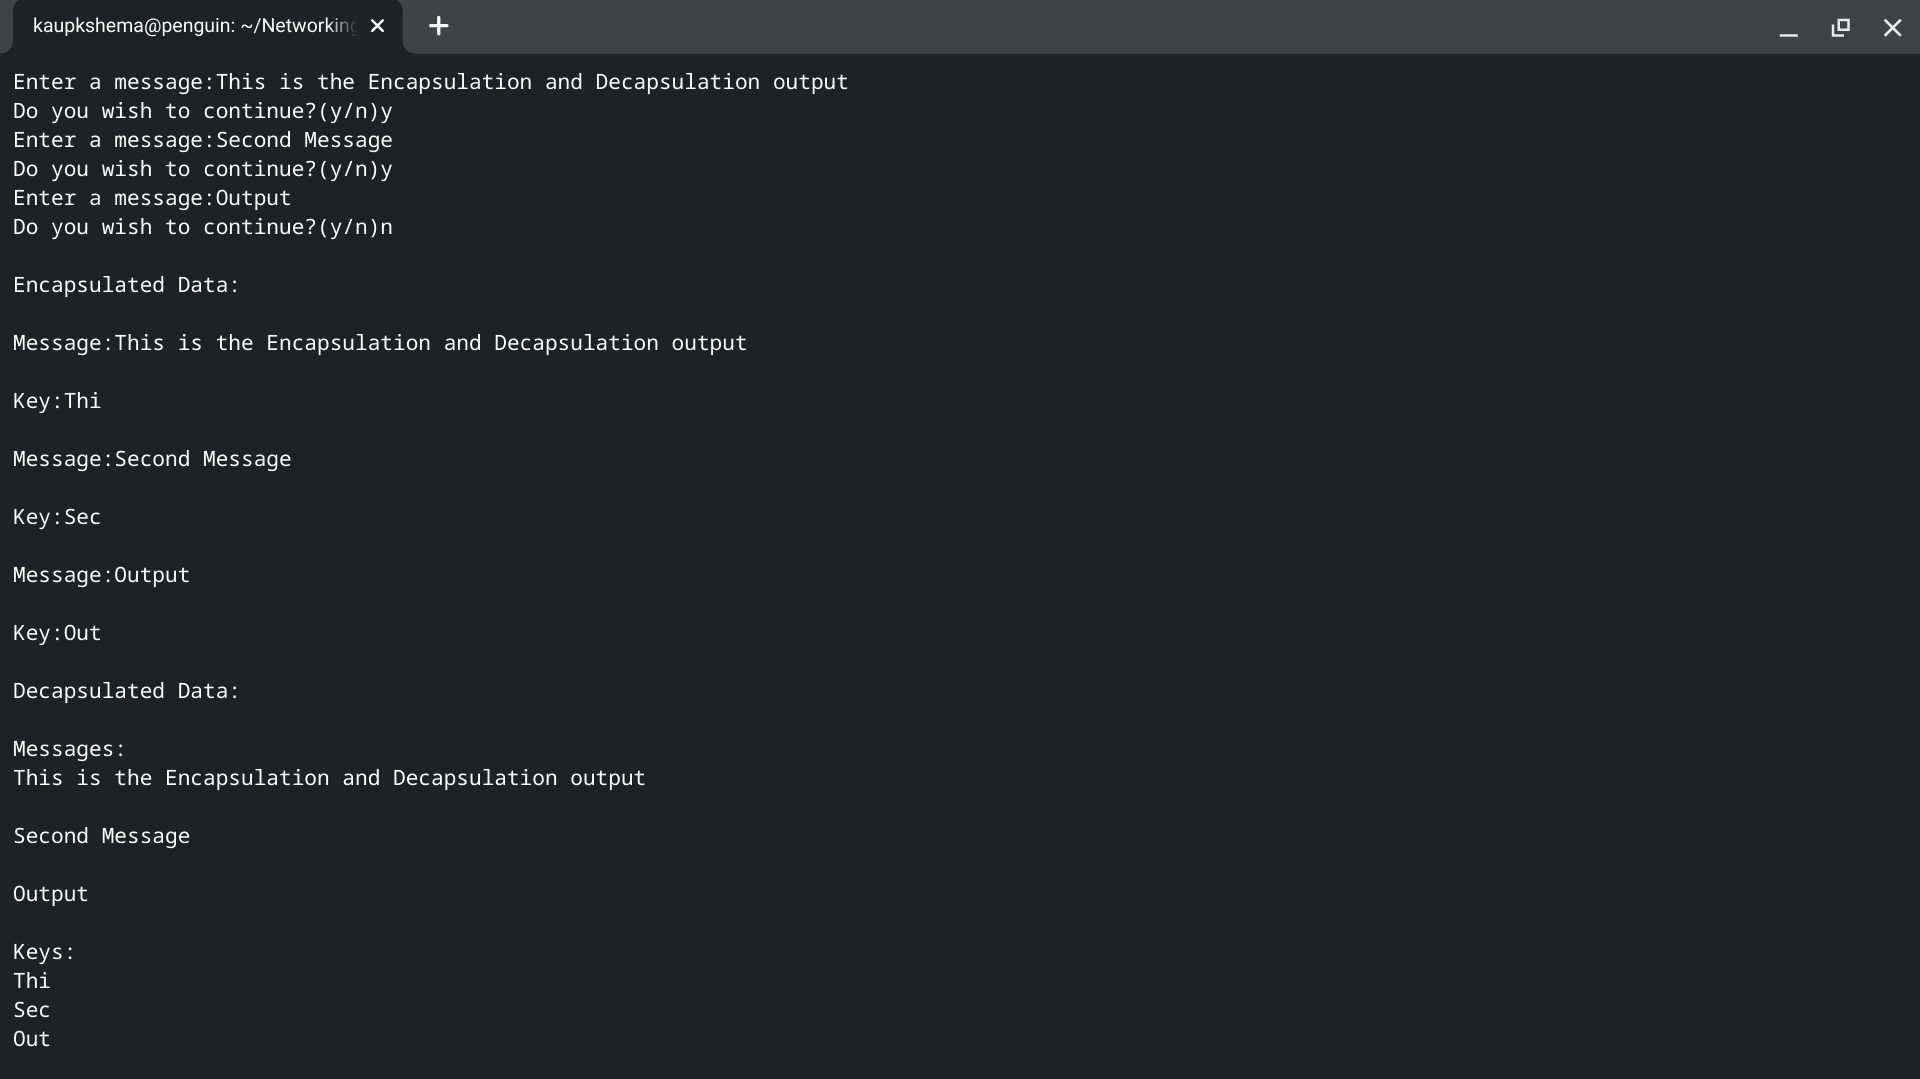Click the 'Key:Out' output line
Screen dimensions: 1920x1079
(x=57, y=633)
